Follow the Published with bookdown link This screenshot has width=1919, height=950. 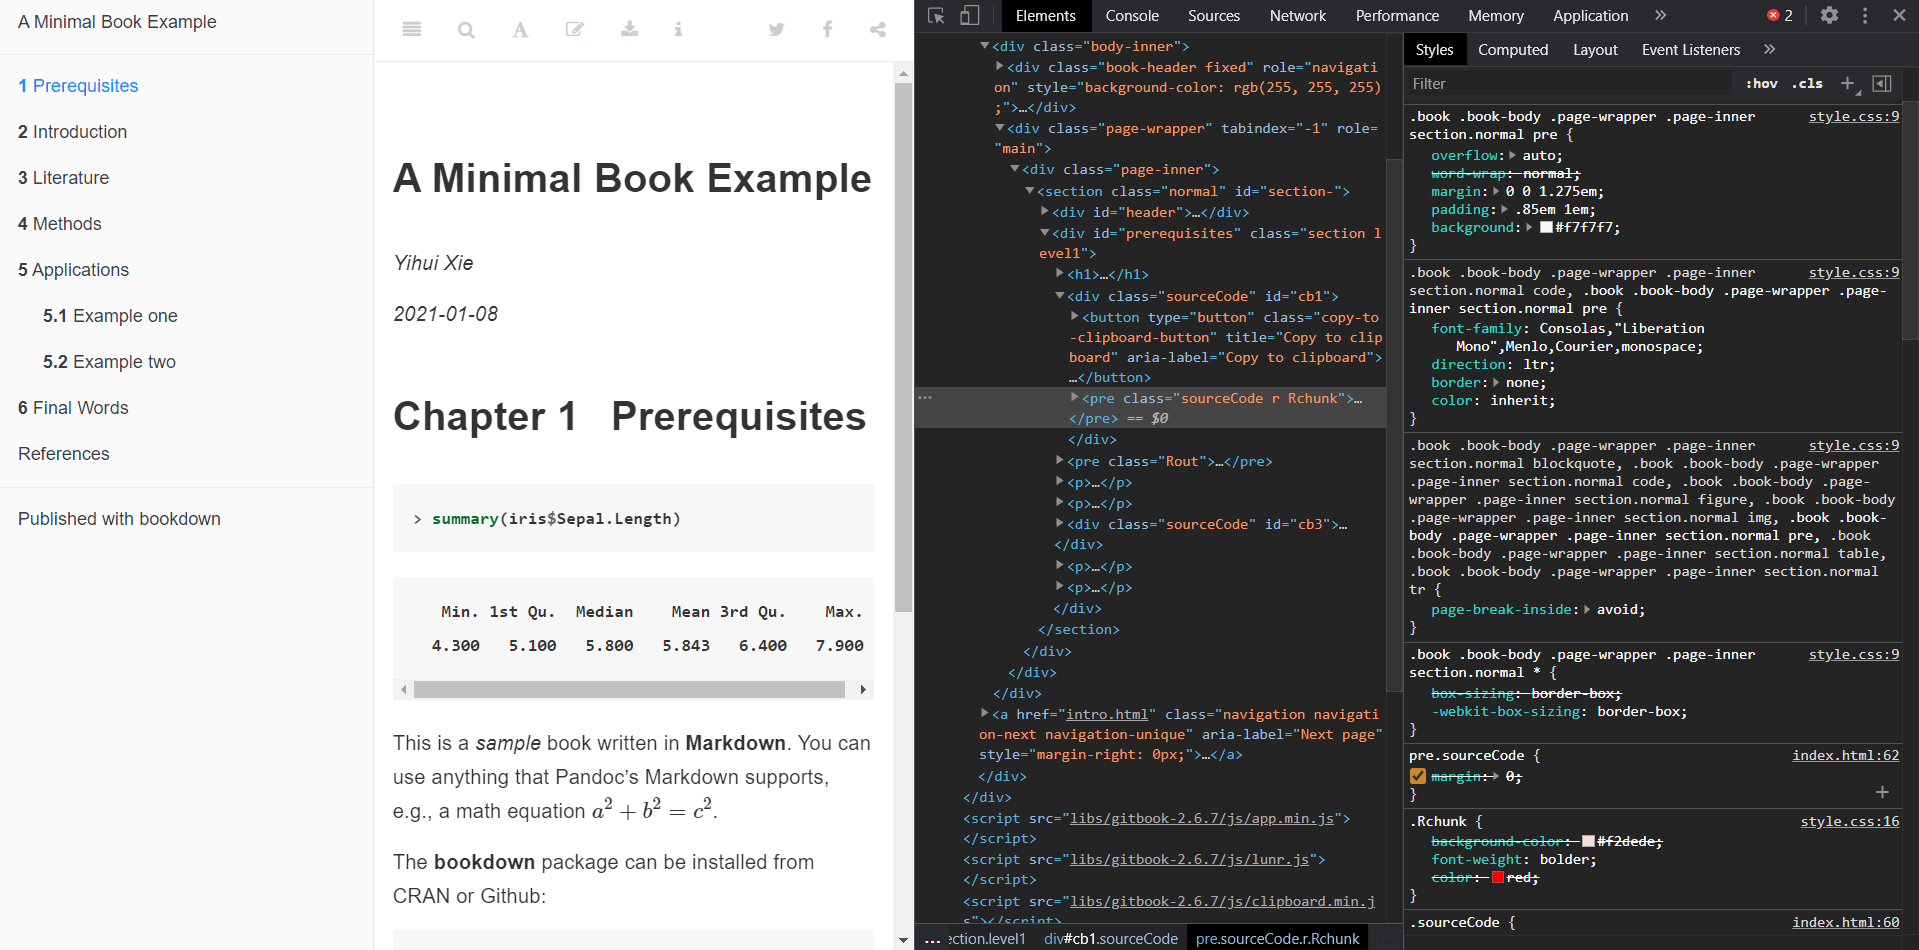119,519
